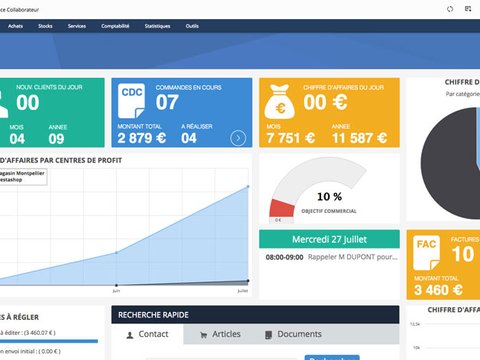The width and height of the screenshot is (480, 360).
Task: Click the CDC document icon
Action: 131,101
